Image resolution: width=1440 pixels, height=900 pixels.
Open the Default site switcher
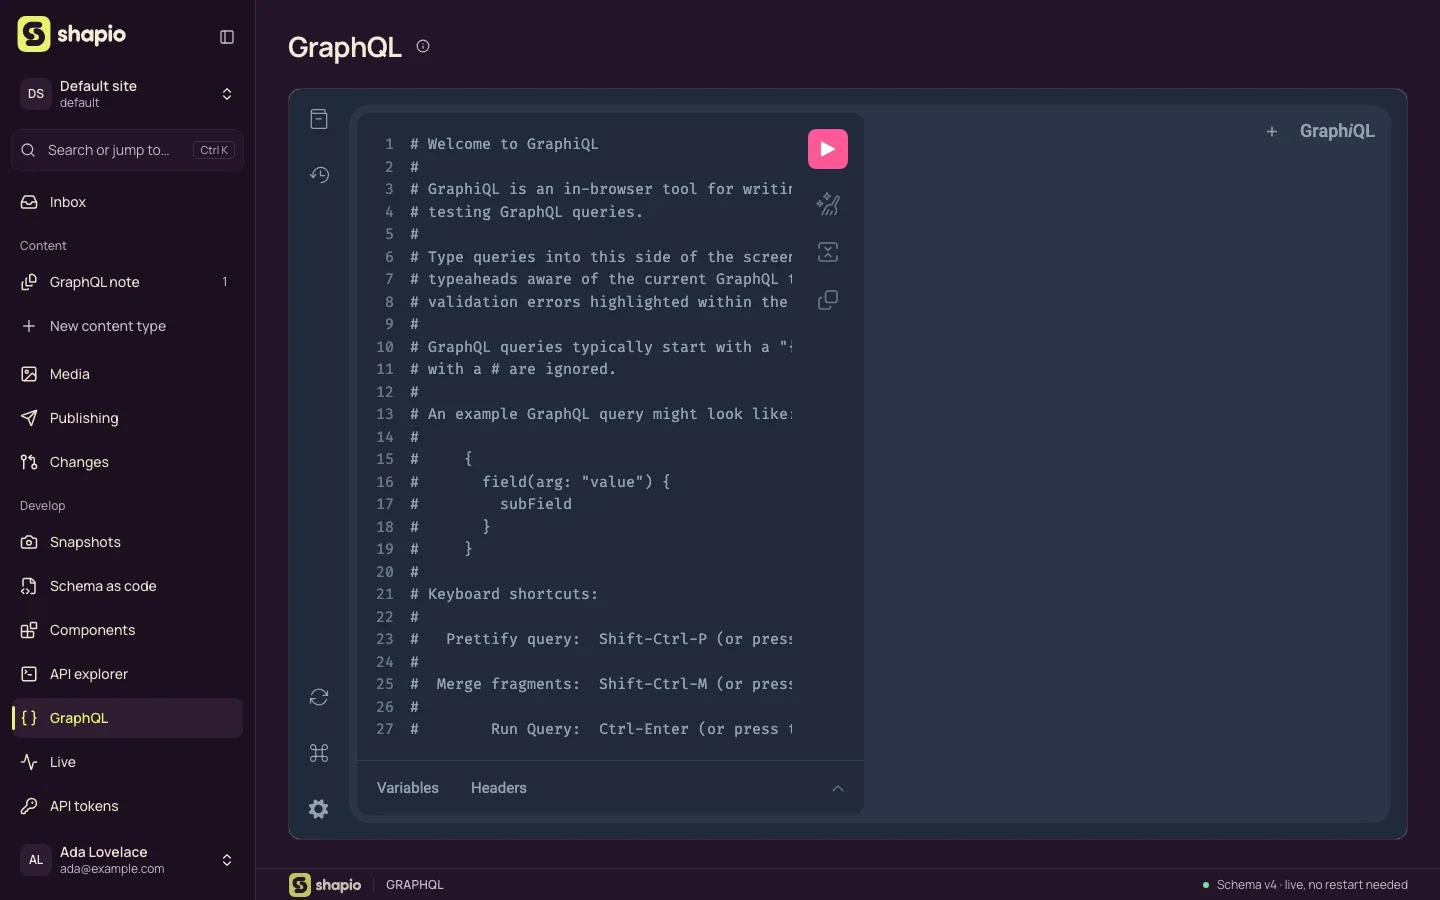point(128,94)
